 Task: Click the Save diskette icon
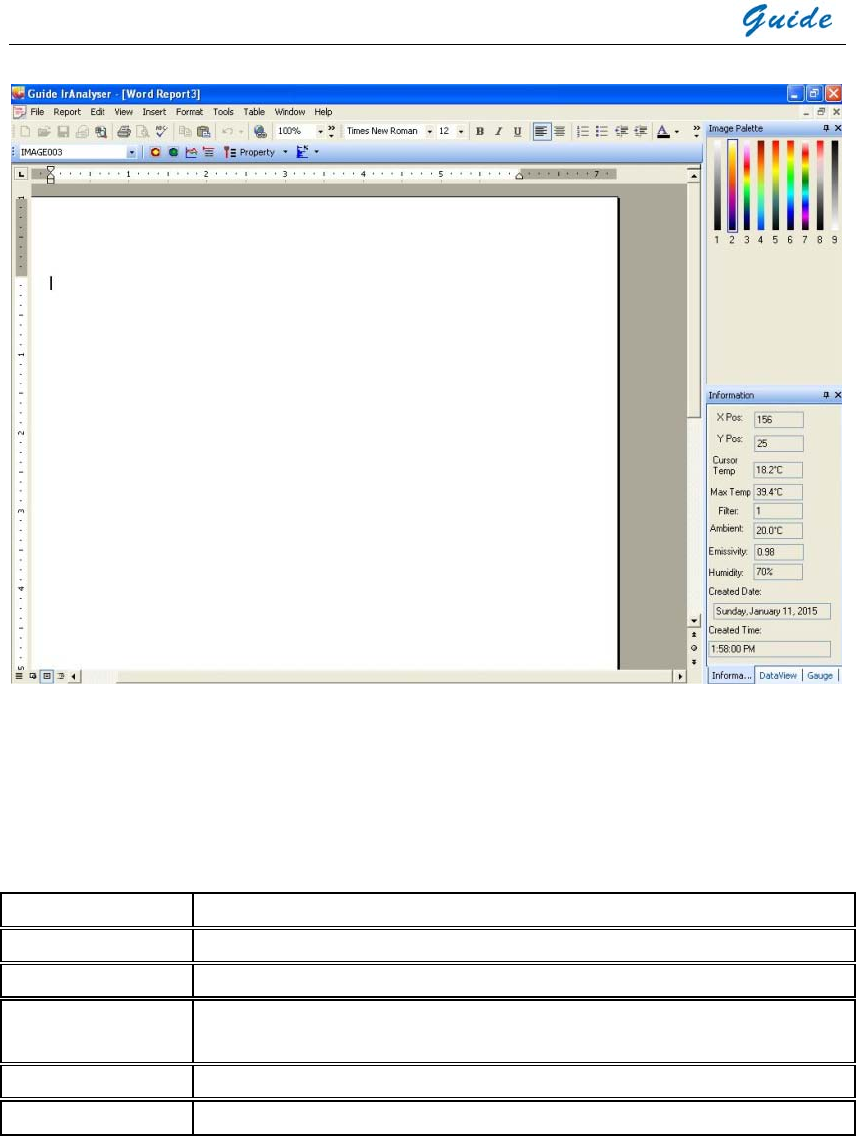63,131
